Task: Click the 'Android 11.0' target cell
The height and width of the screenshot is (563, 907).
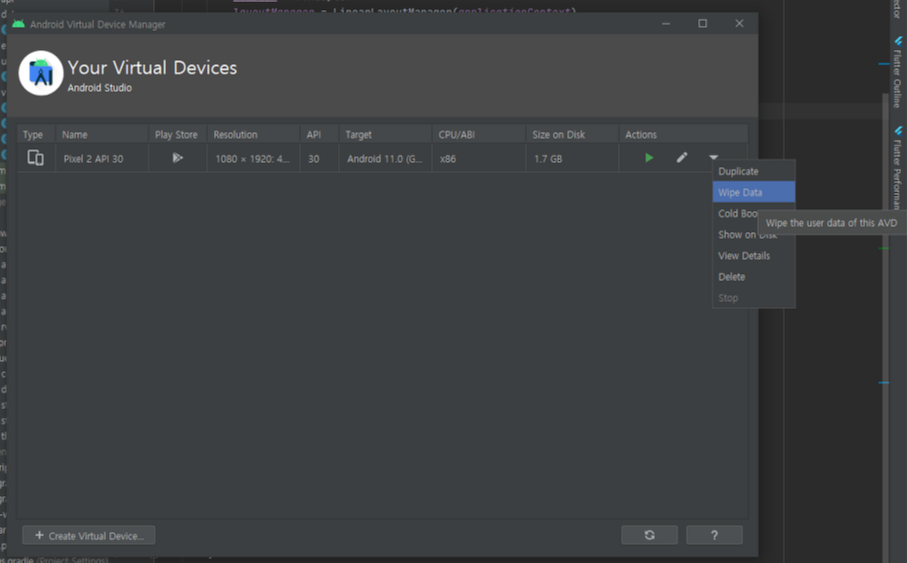Action: click(385, 159)
